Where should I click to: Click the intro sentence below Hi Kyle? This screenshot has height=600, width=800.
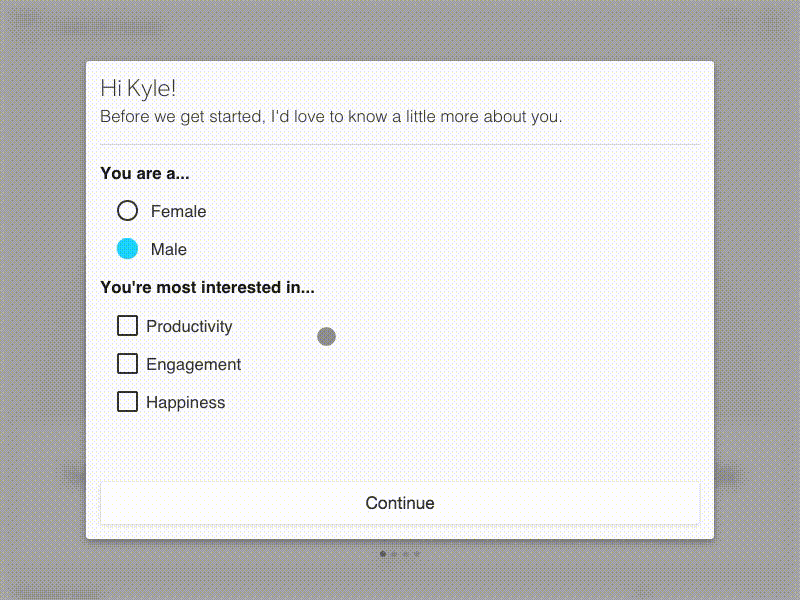[329, 116]
